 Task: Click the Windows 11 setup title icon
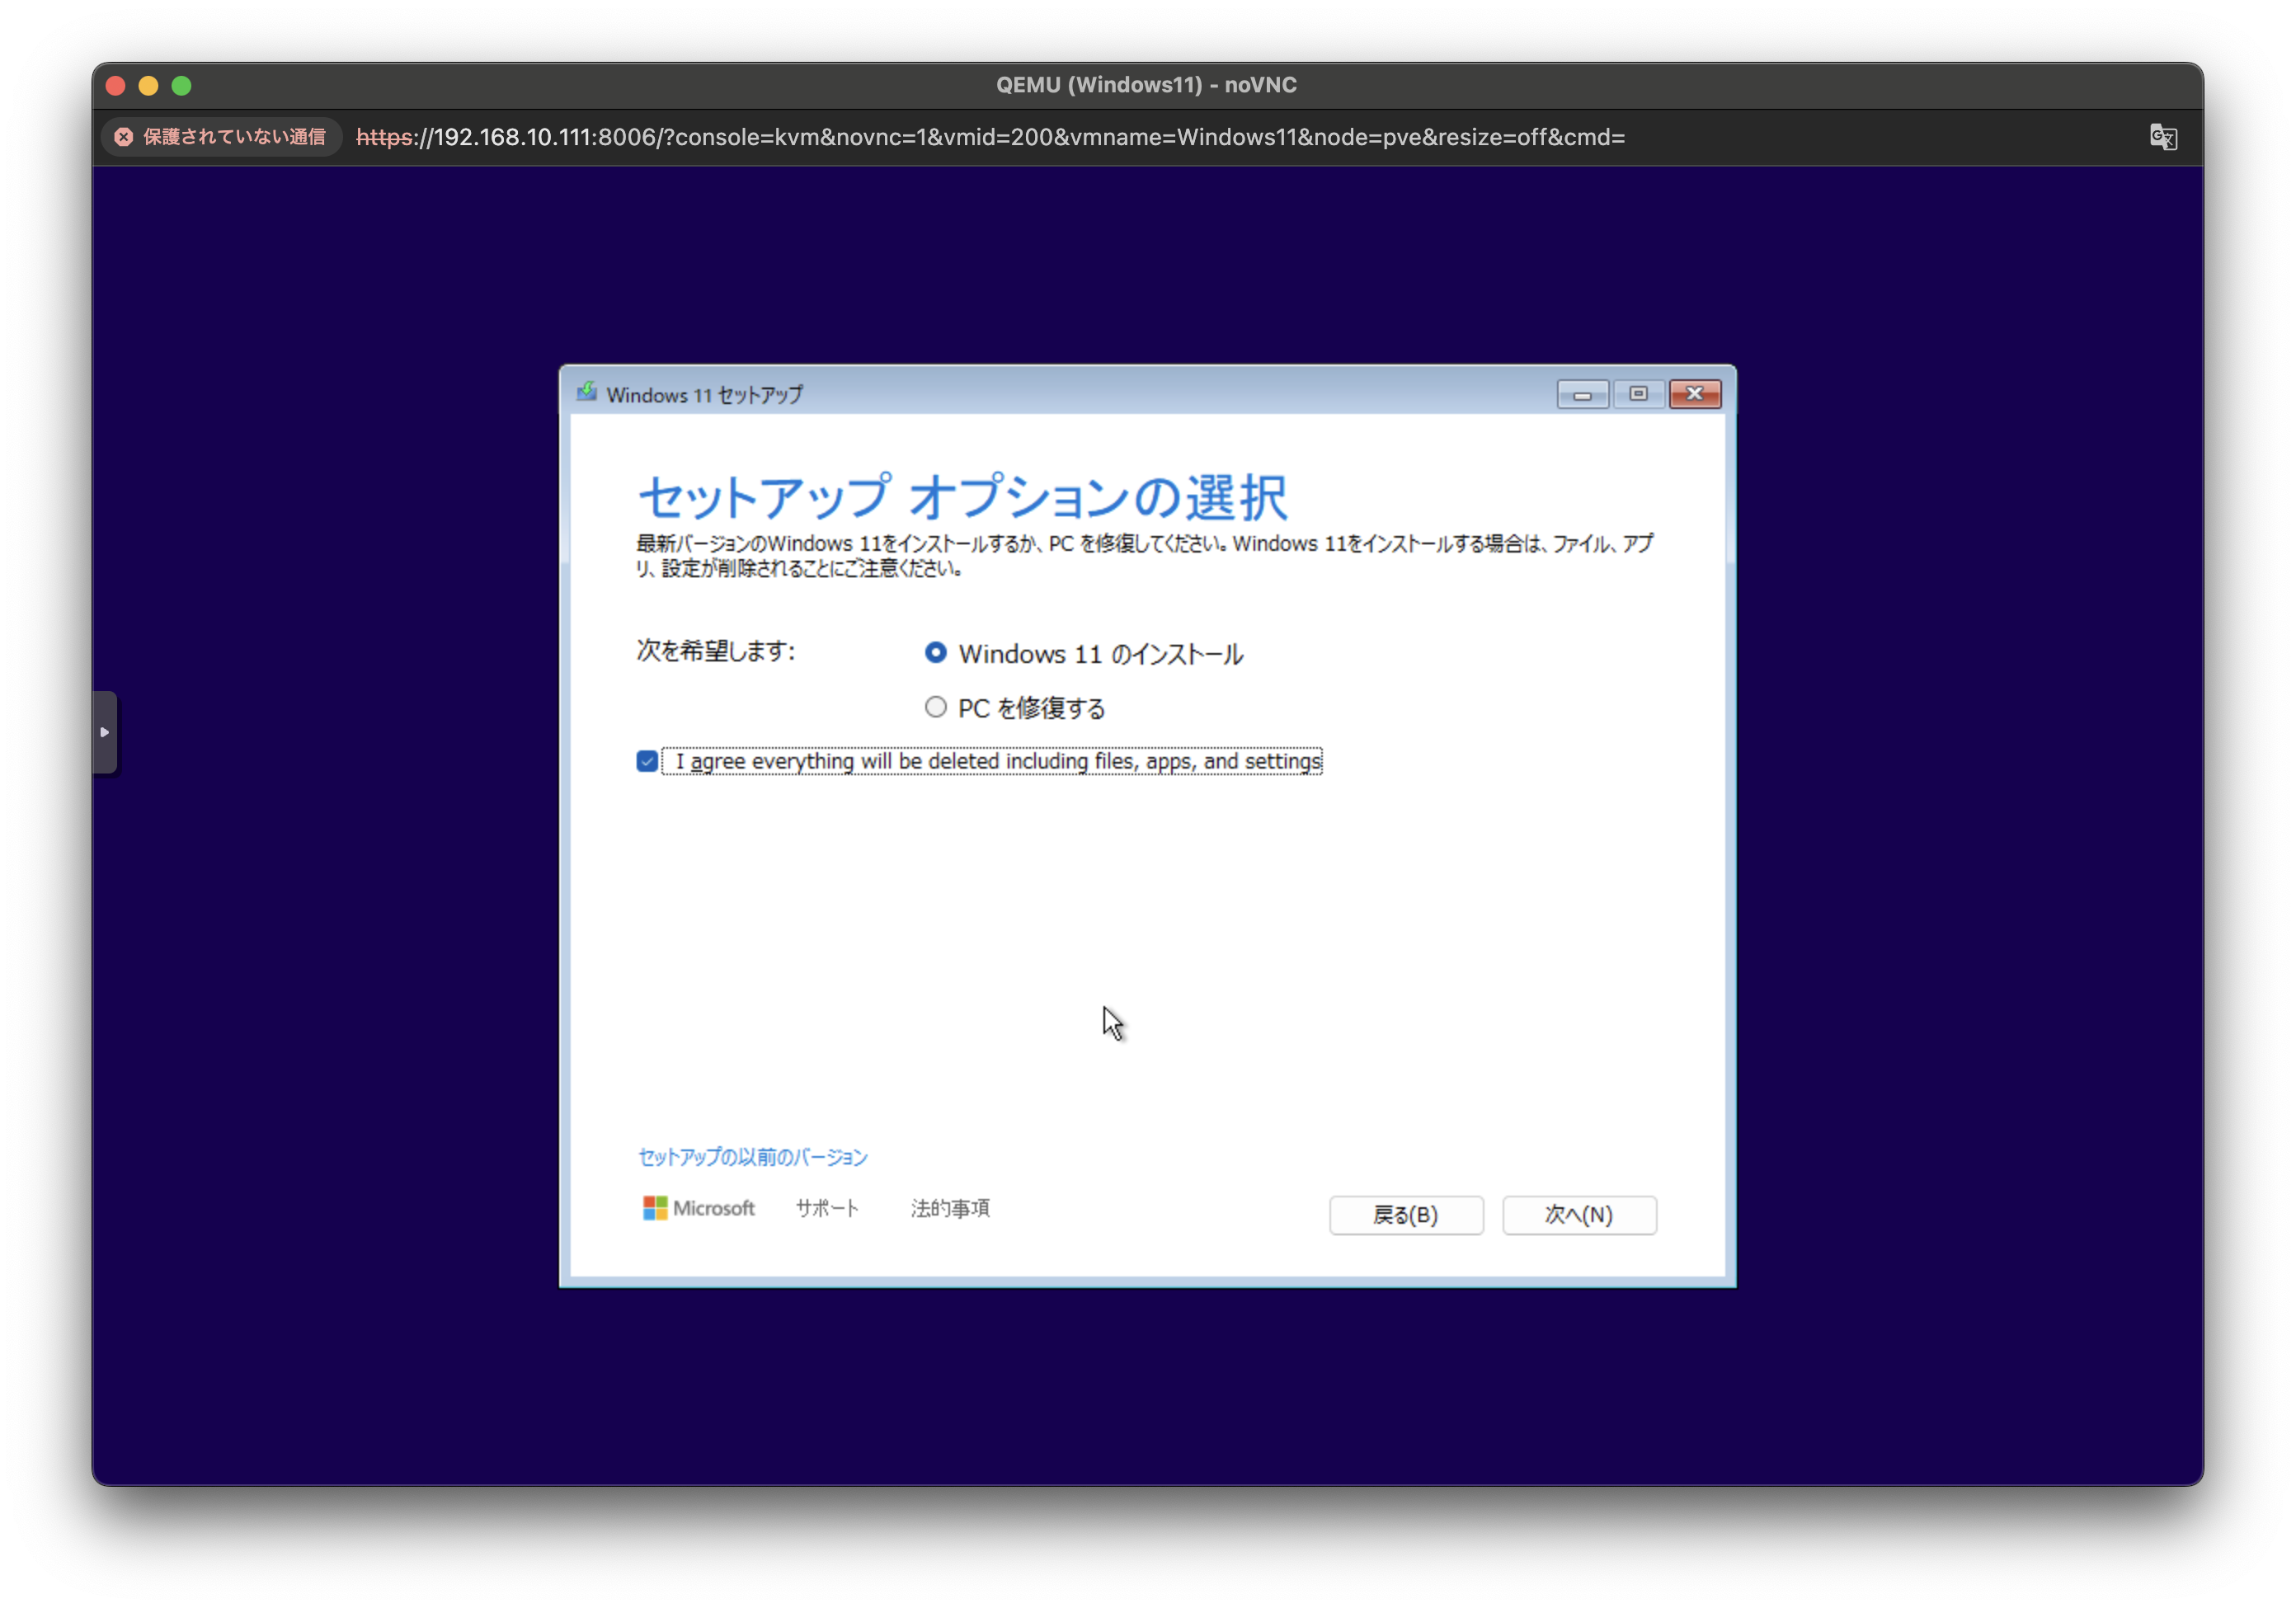587,393
